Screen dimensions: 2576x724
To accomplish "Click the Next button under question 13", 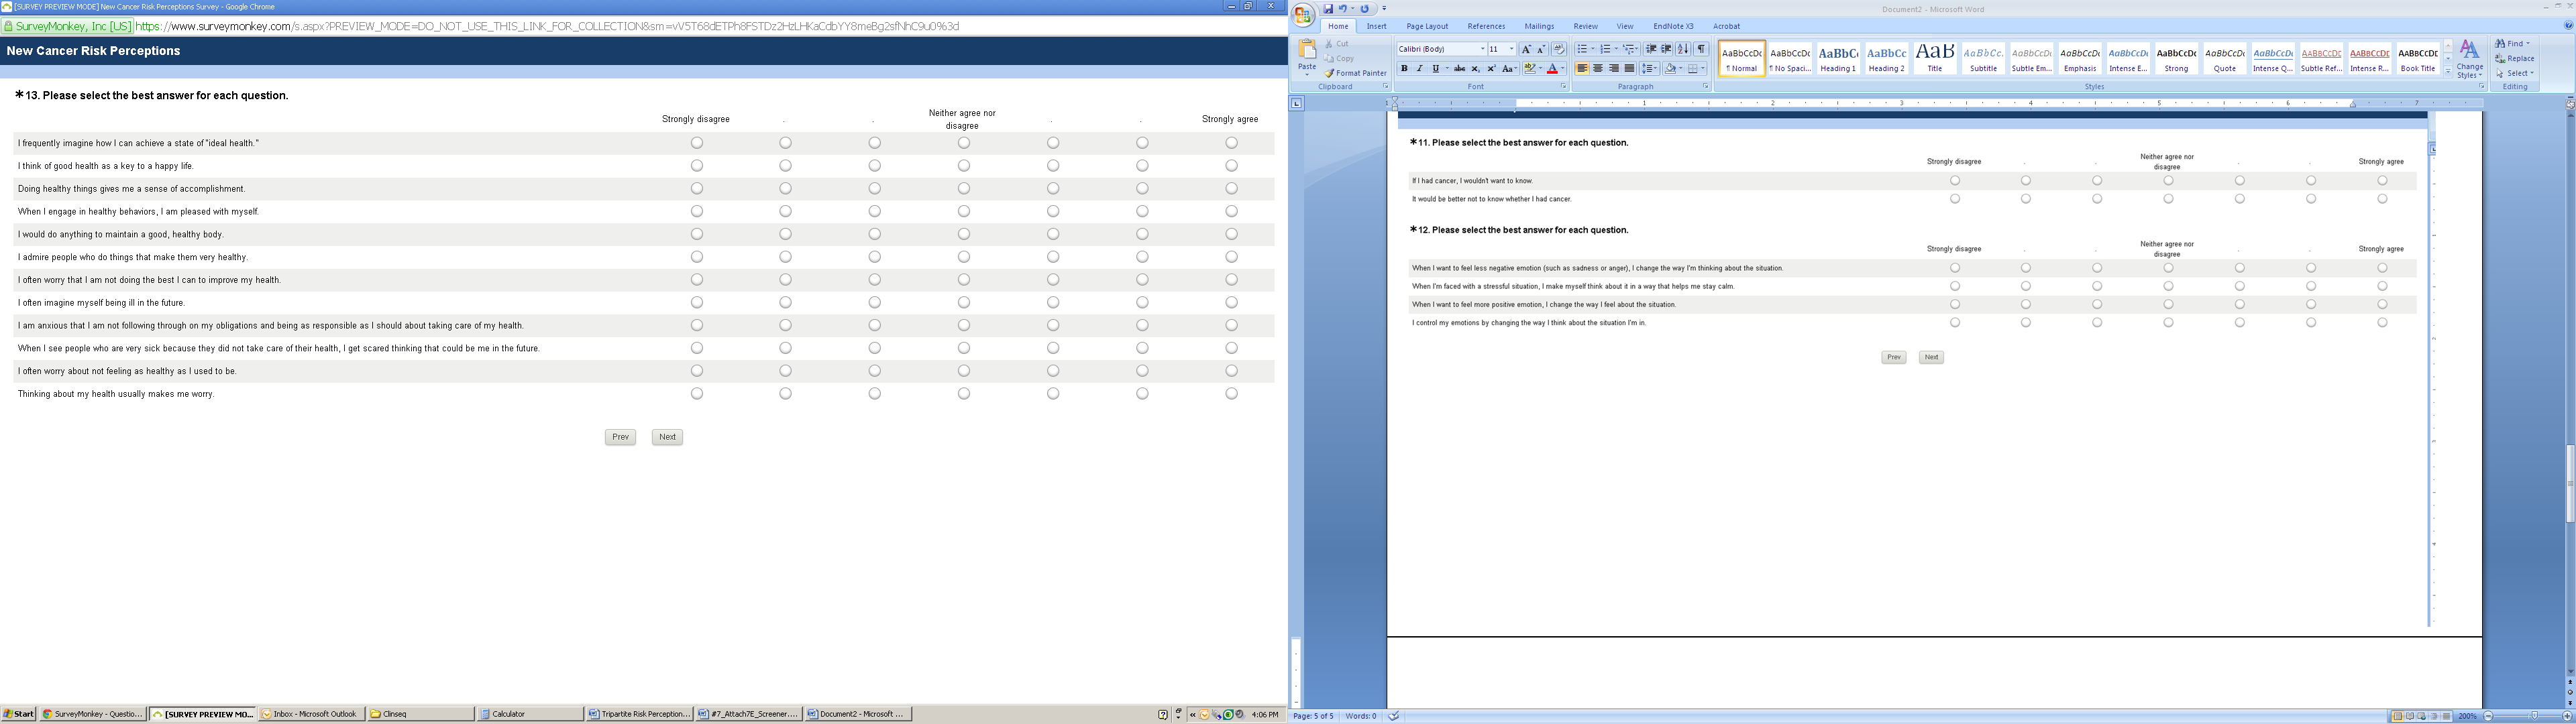I will click(x=667, y=437).
